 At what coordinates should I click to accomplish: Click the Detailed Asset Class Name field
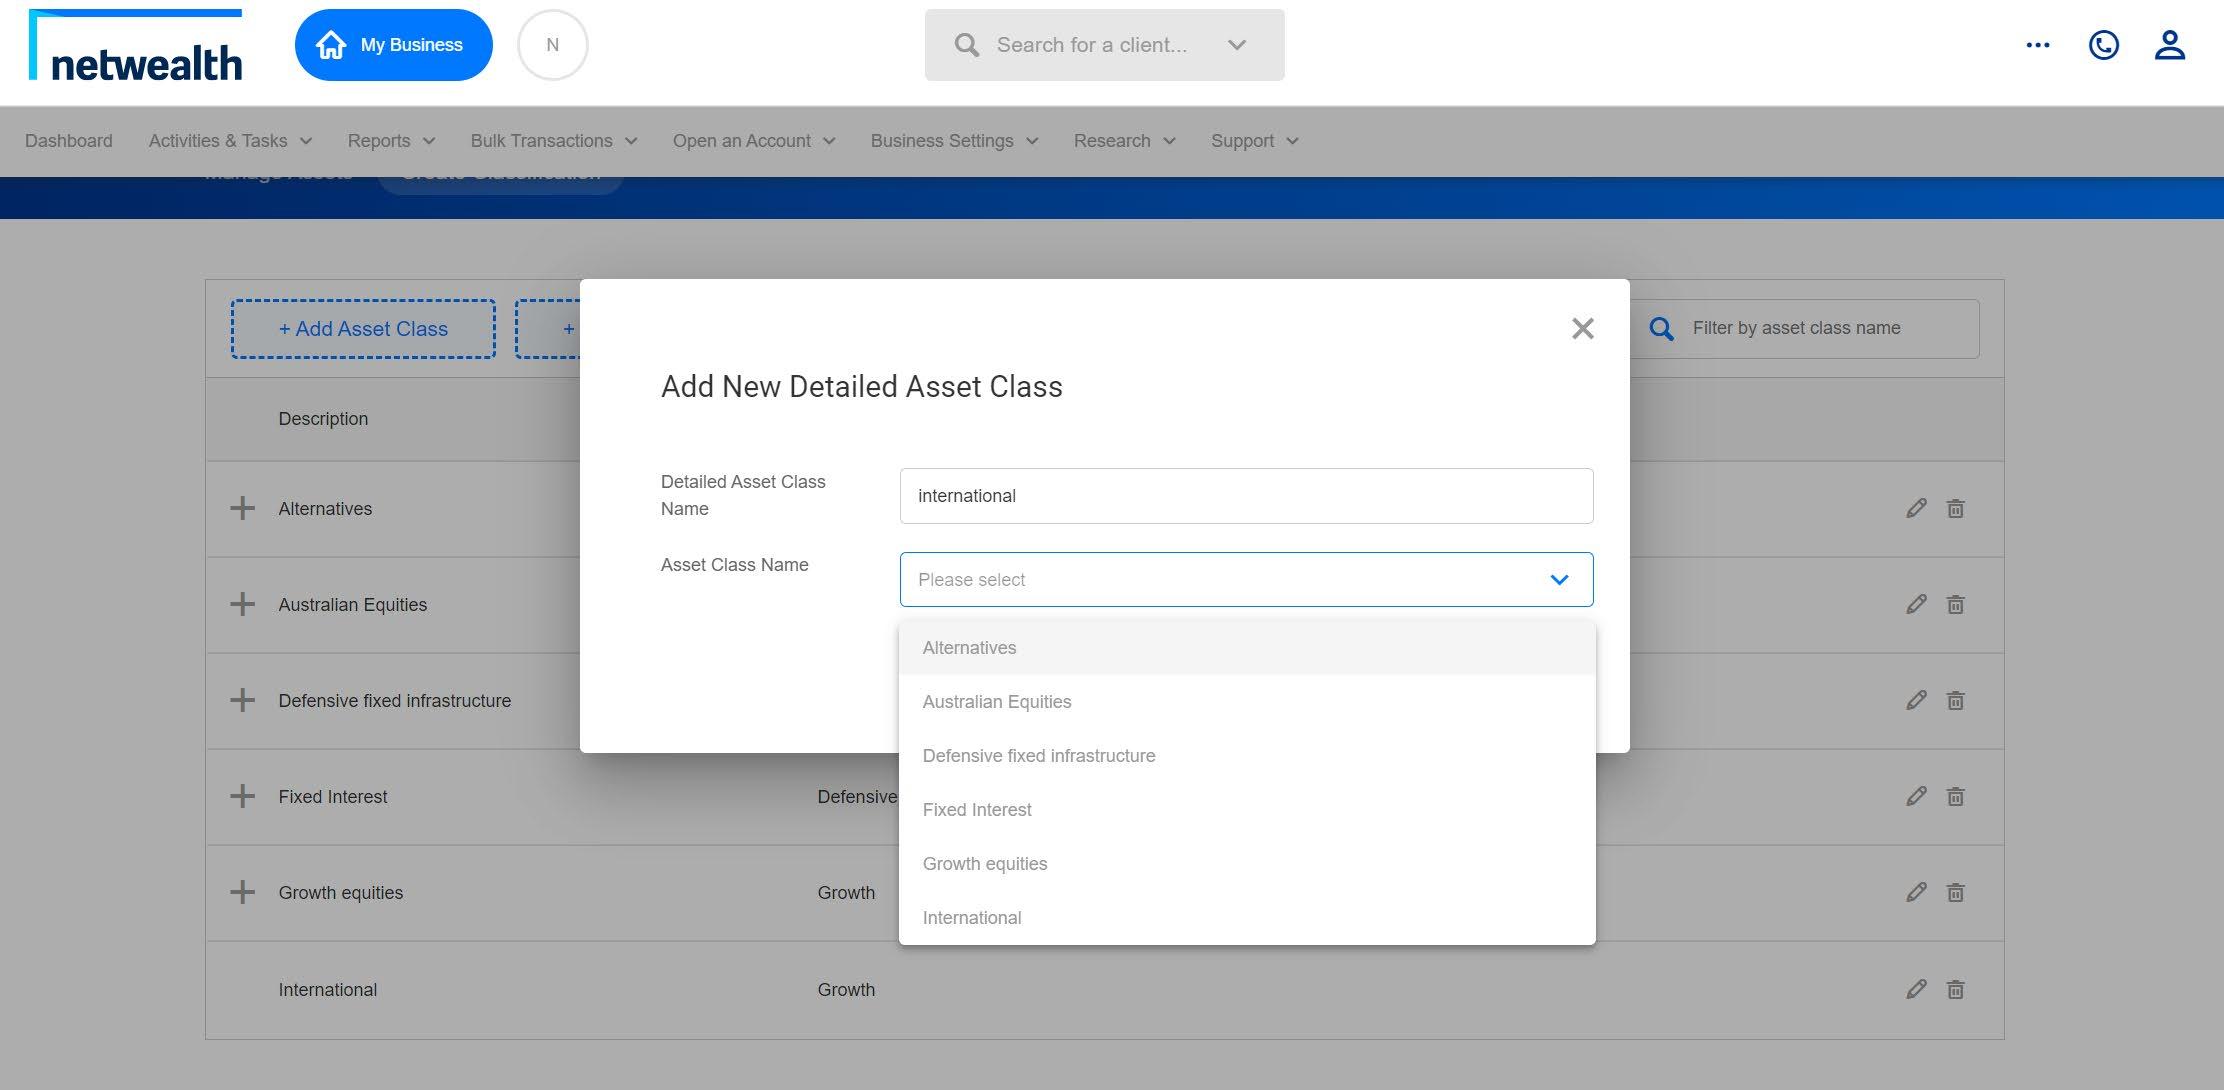[1245, 496]
